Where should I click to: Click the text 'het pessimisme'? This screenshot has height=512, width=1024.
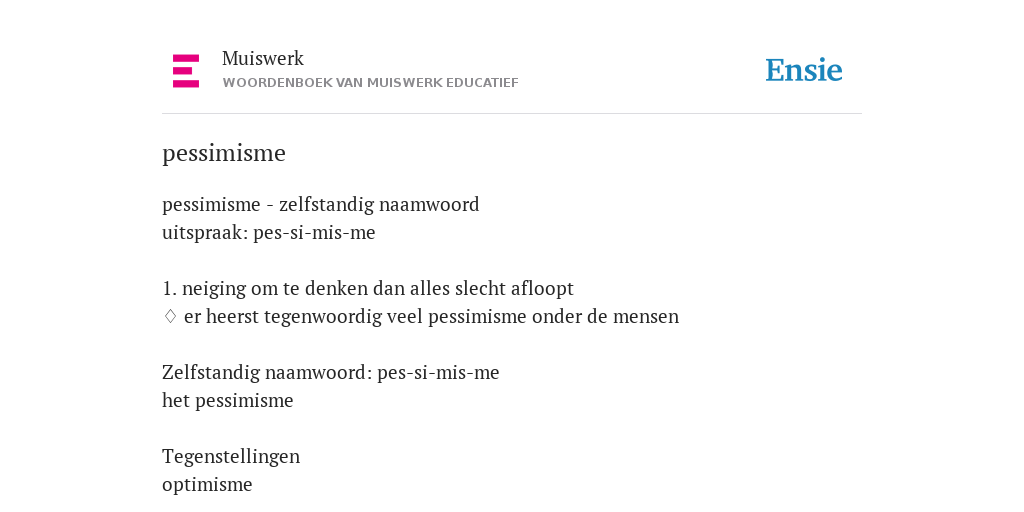(x=227, y=400)
